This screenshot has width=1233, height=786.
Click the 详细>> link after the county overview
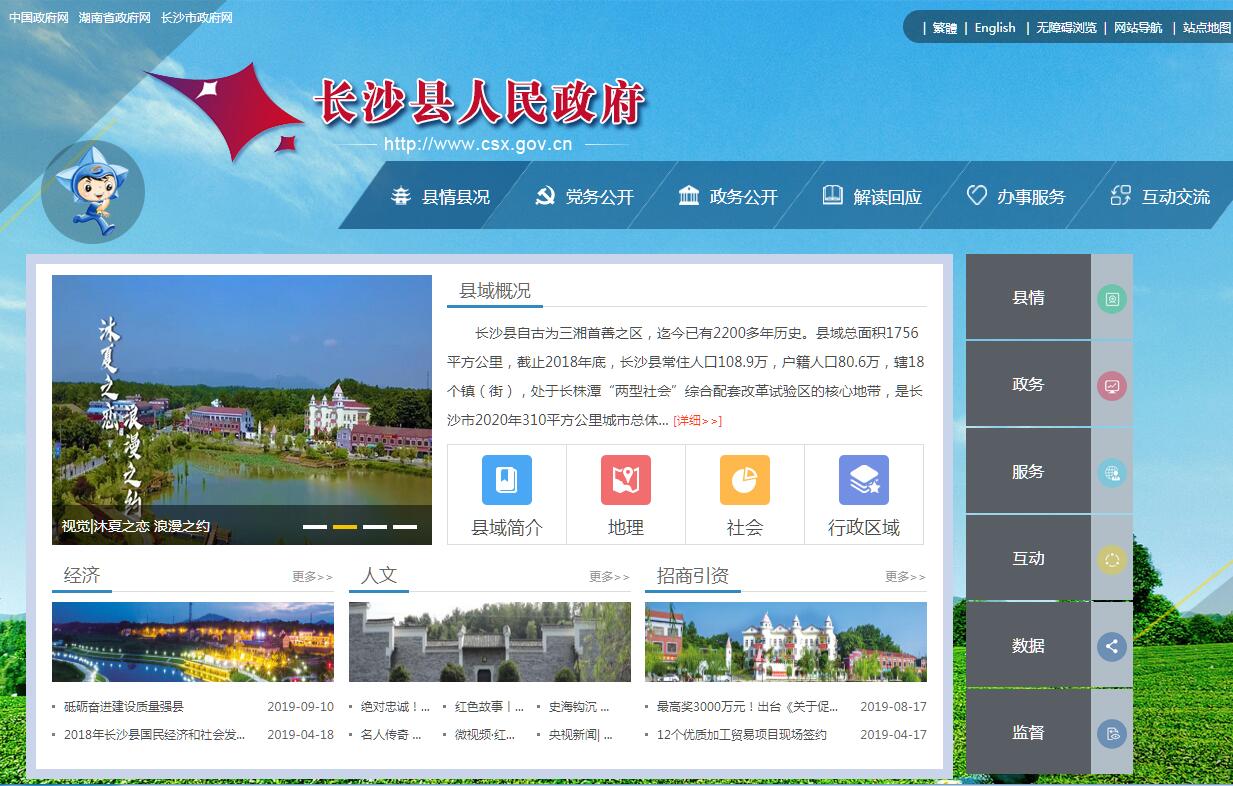tap(697, 421)
